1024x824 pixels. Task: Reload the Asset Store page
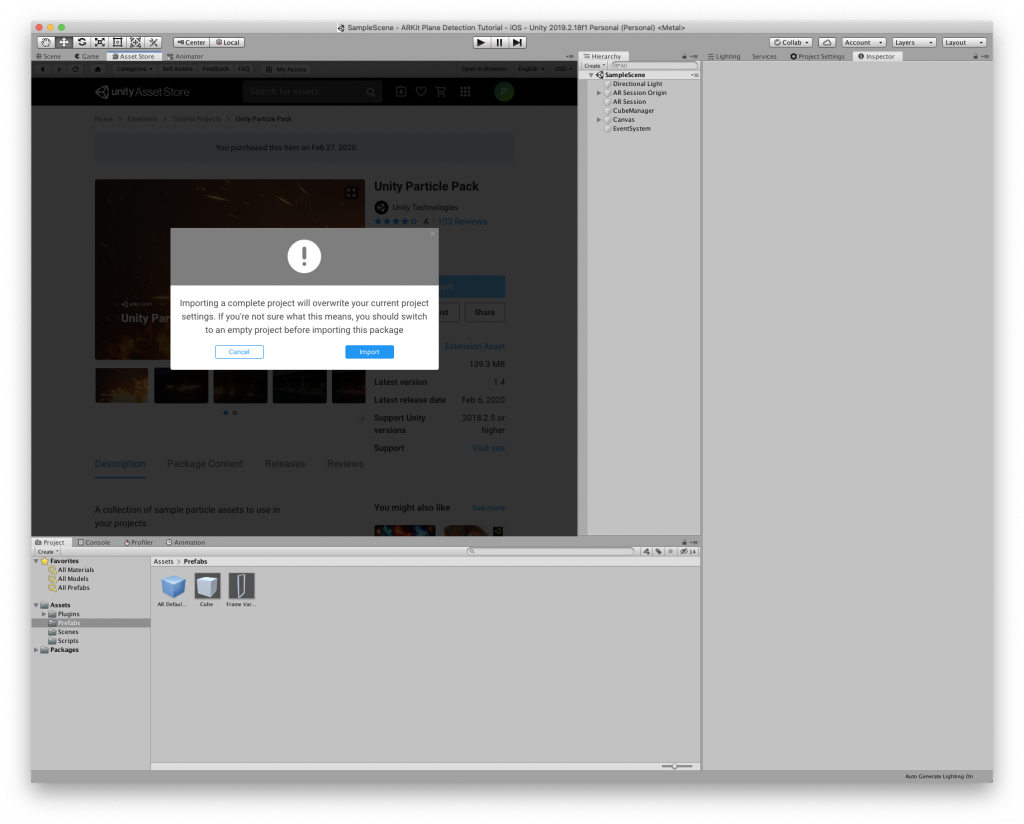coord(75,69)
